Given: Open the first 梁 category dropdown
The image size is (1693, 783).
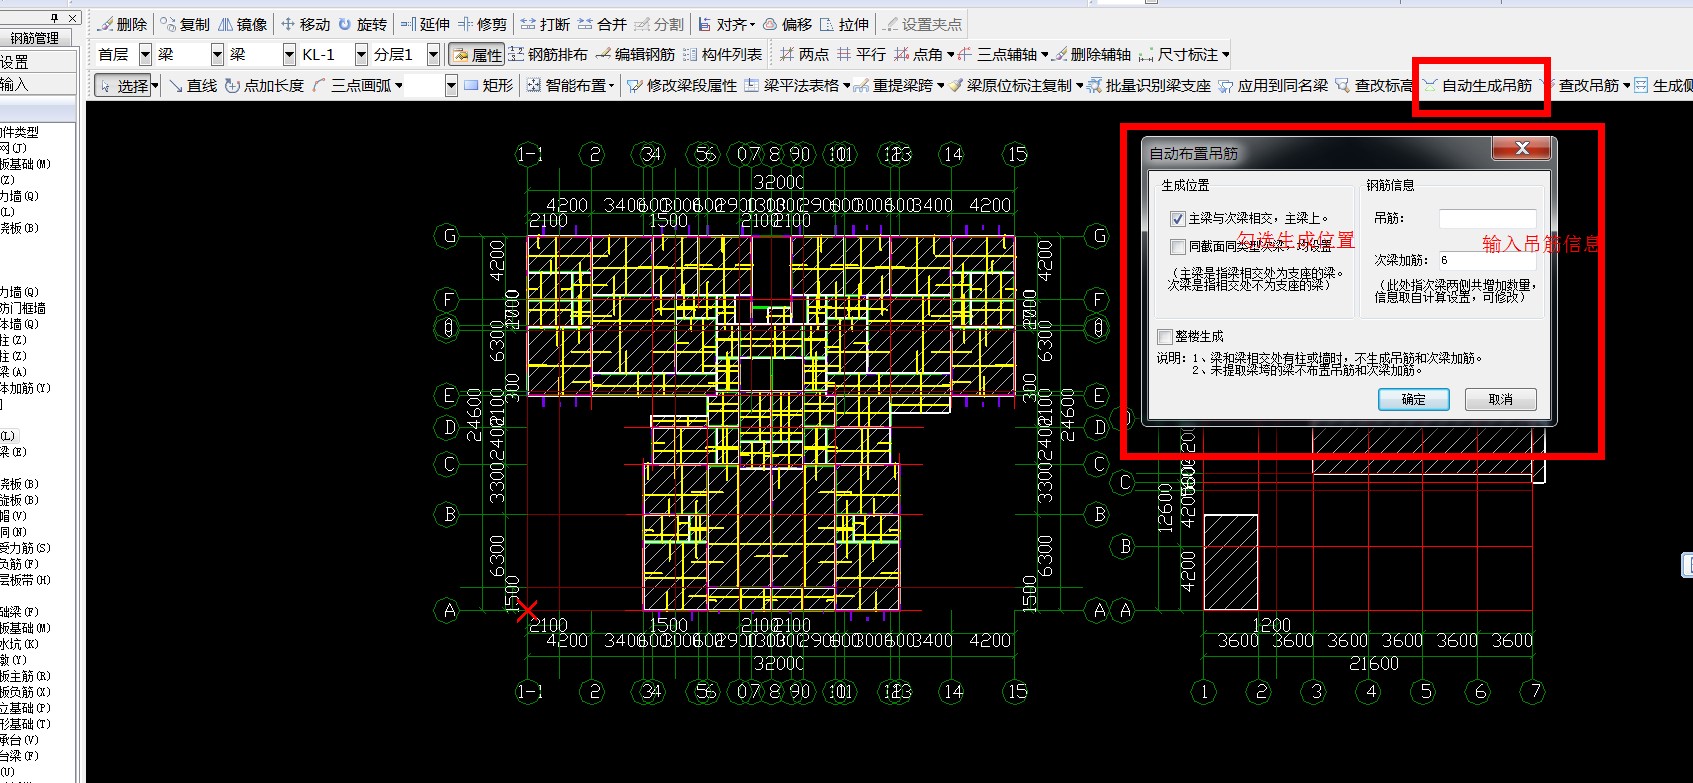Looking at the screenshot, I should click(x=217, y=54).
